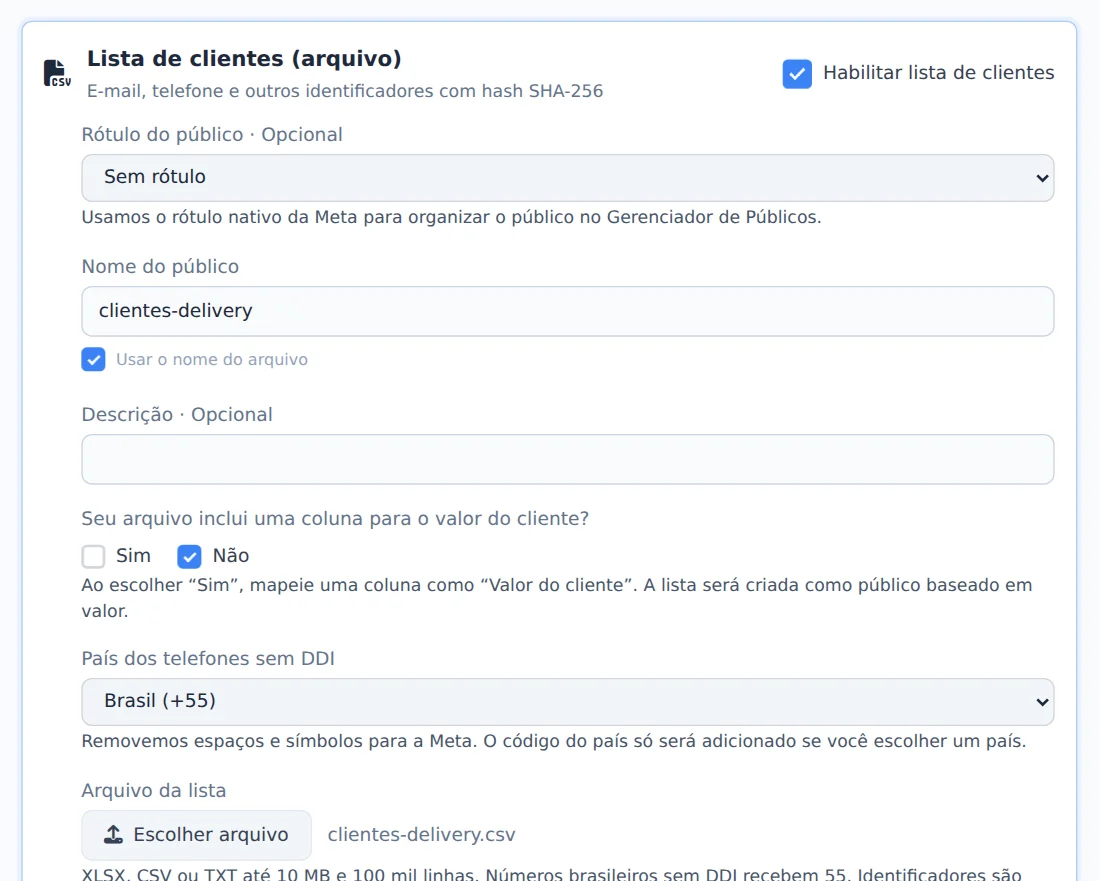Focus the Nome do público field

point(568,311)
